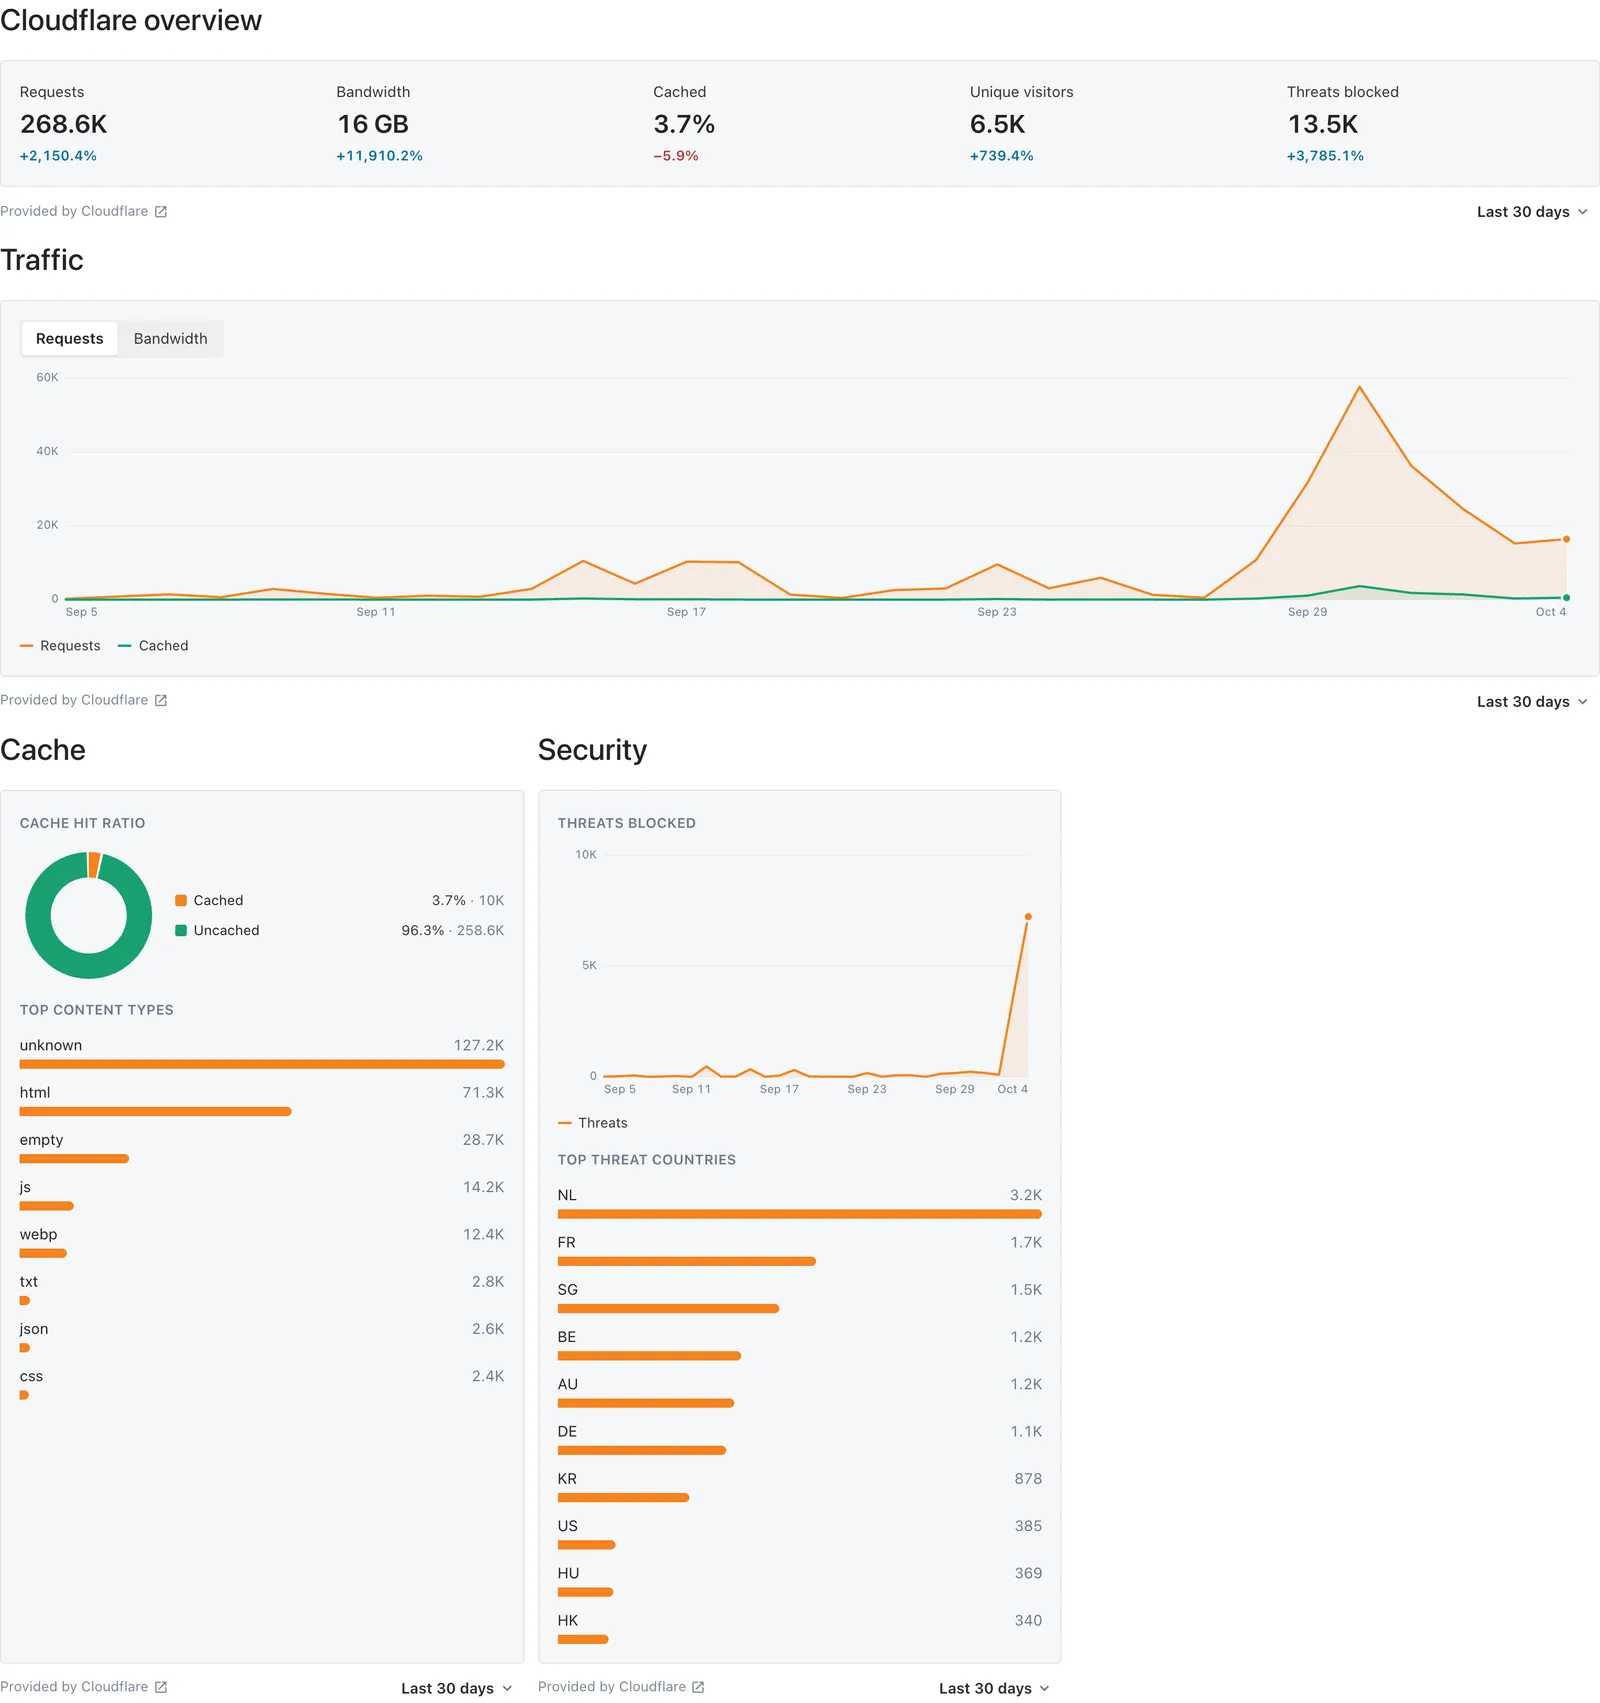Click the 'webp' content type row label
This screenshot has height=1703, width=1600.
tap(38, 1235)
